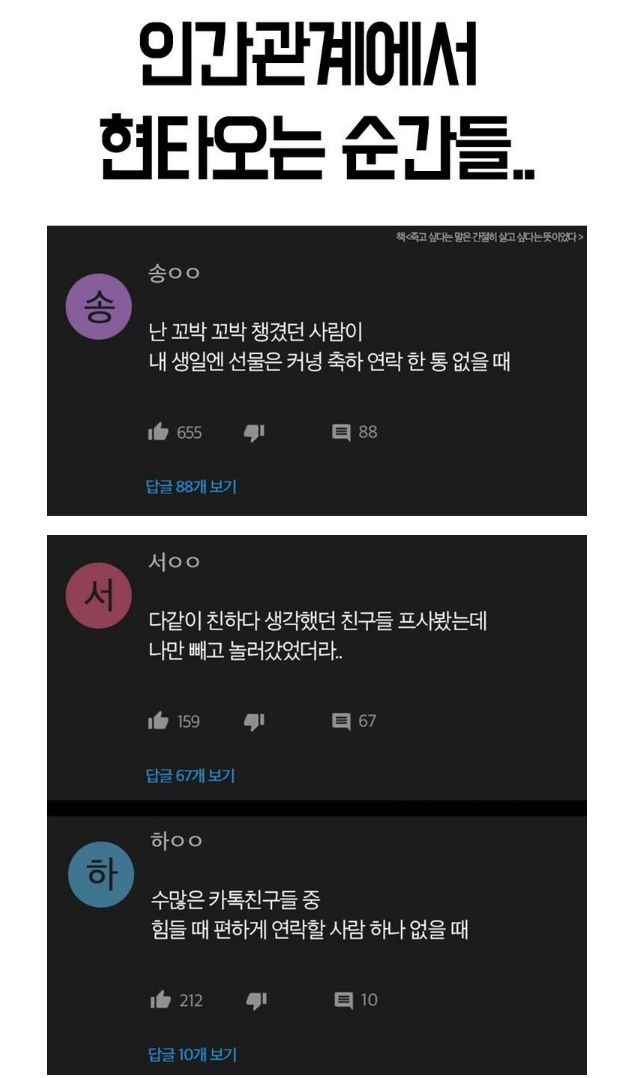Dislike the comment by 하ㅇㅇ
This screenshot has width=638, height=1078.
pos(256,1000)
